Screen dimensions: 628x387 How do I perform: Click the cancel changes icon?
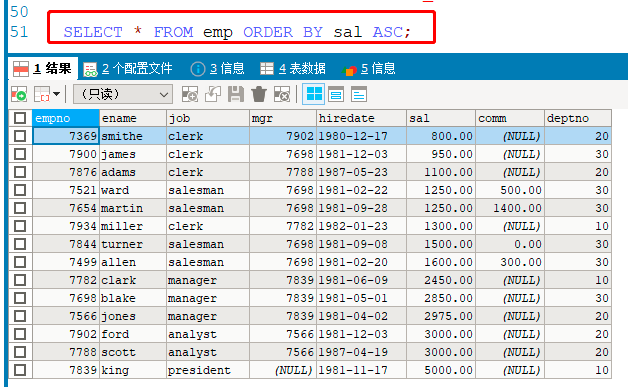282,95
